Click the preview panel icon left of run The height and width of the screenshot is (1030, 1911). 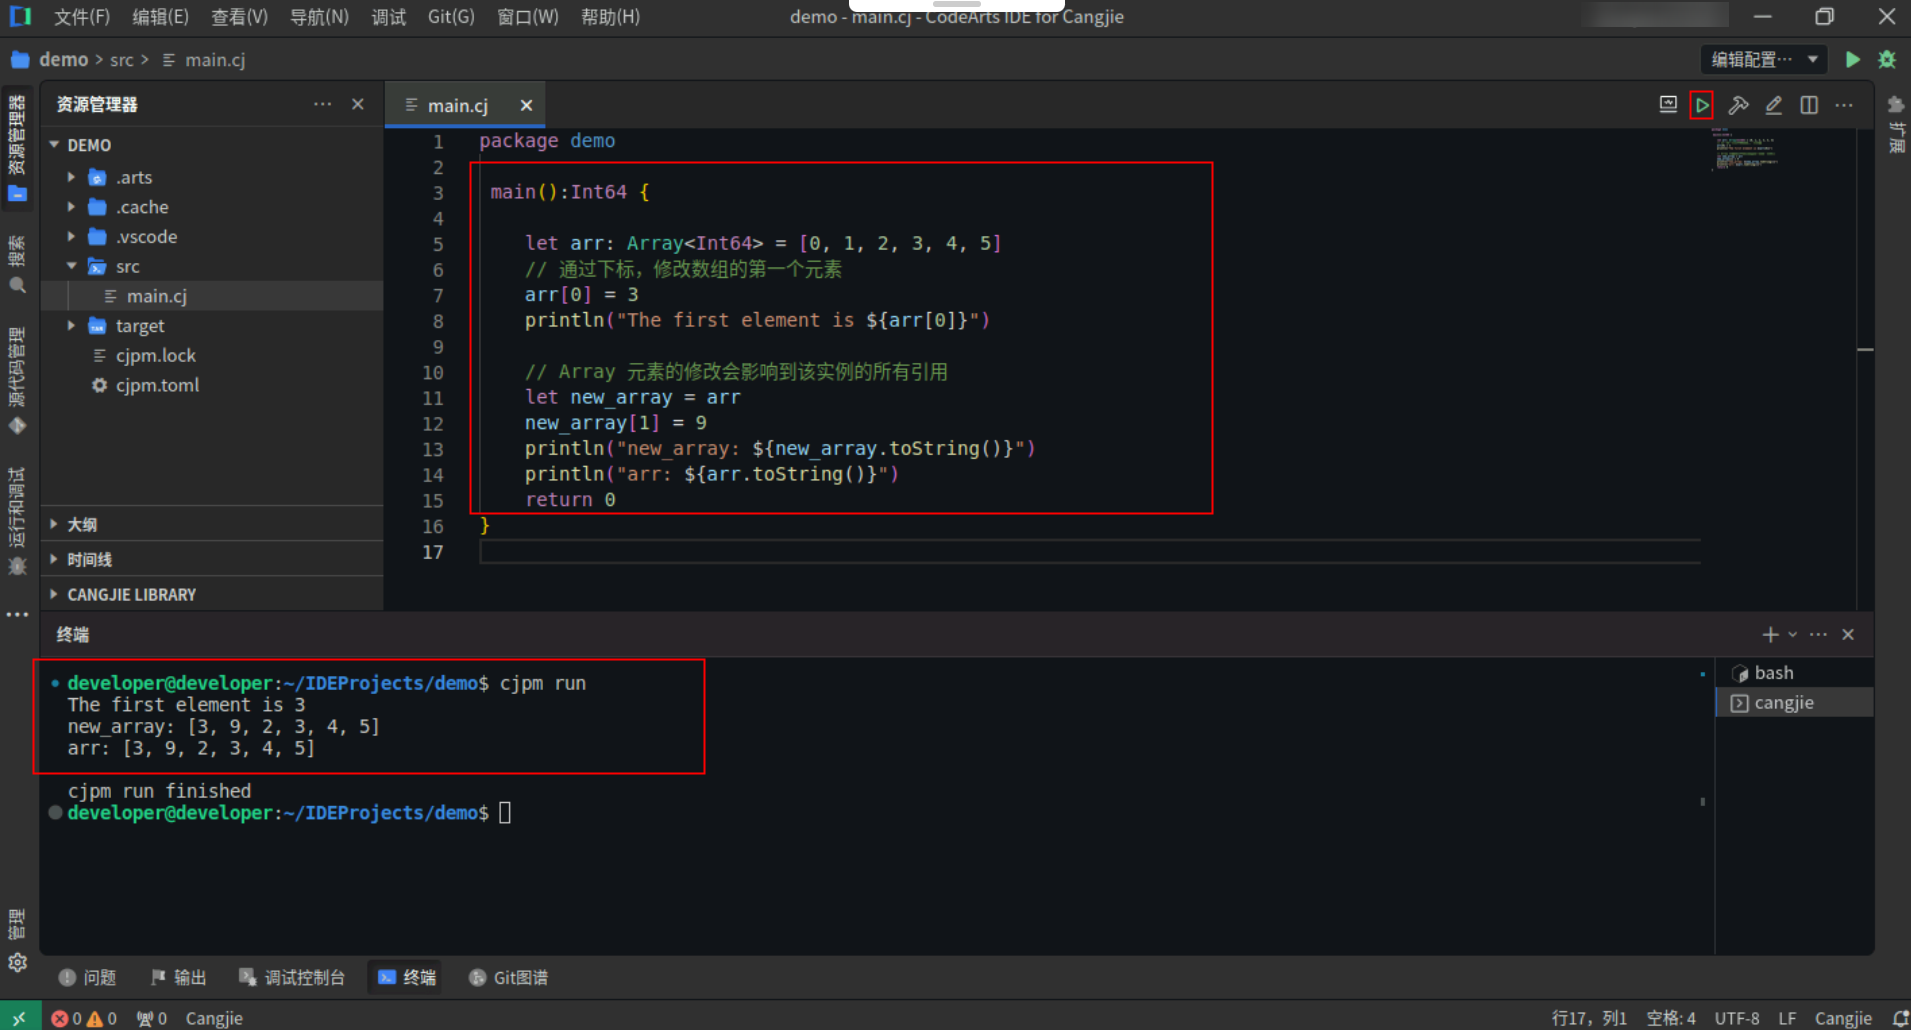point(1668,104)
